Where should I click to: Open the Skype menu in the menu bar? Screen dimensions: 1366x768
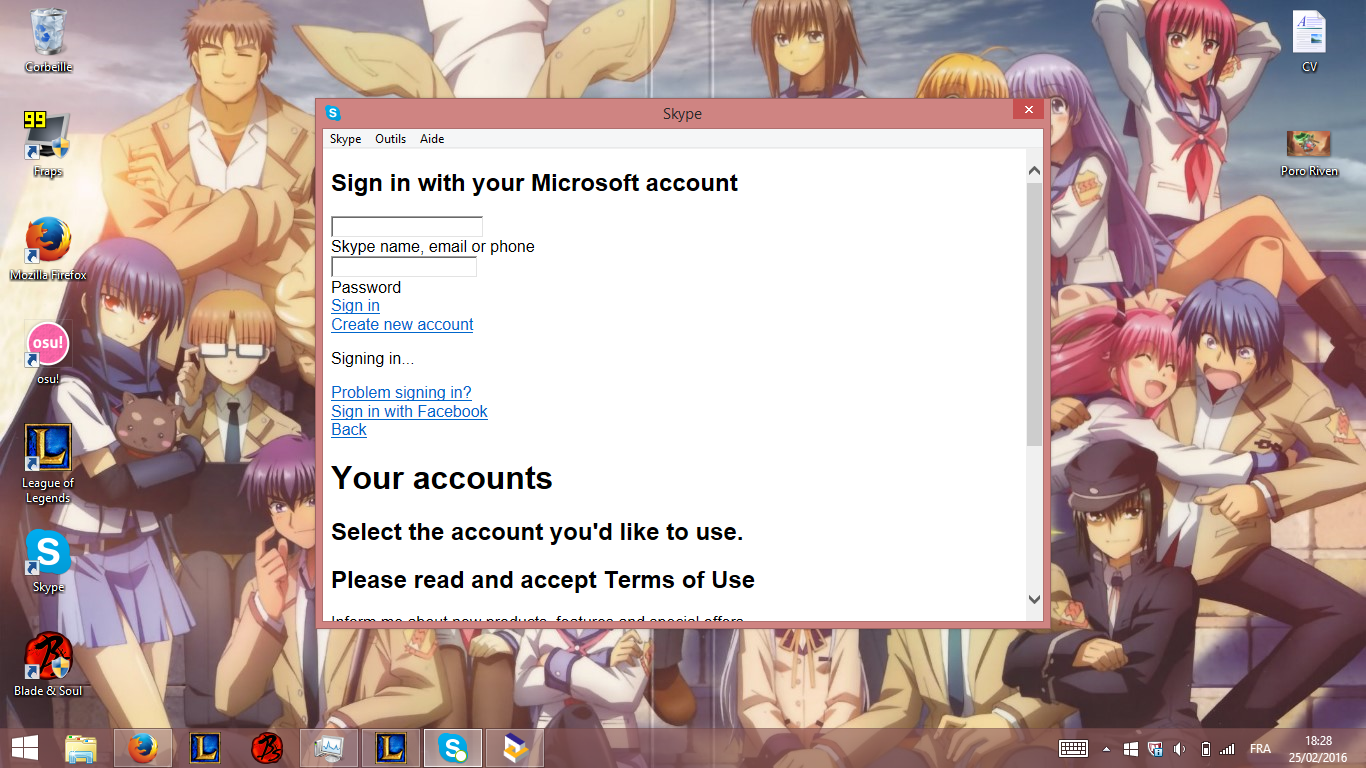(346, 139)
